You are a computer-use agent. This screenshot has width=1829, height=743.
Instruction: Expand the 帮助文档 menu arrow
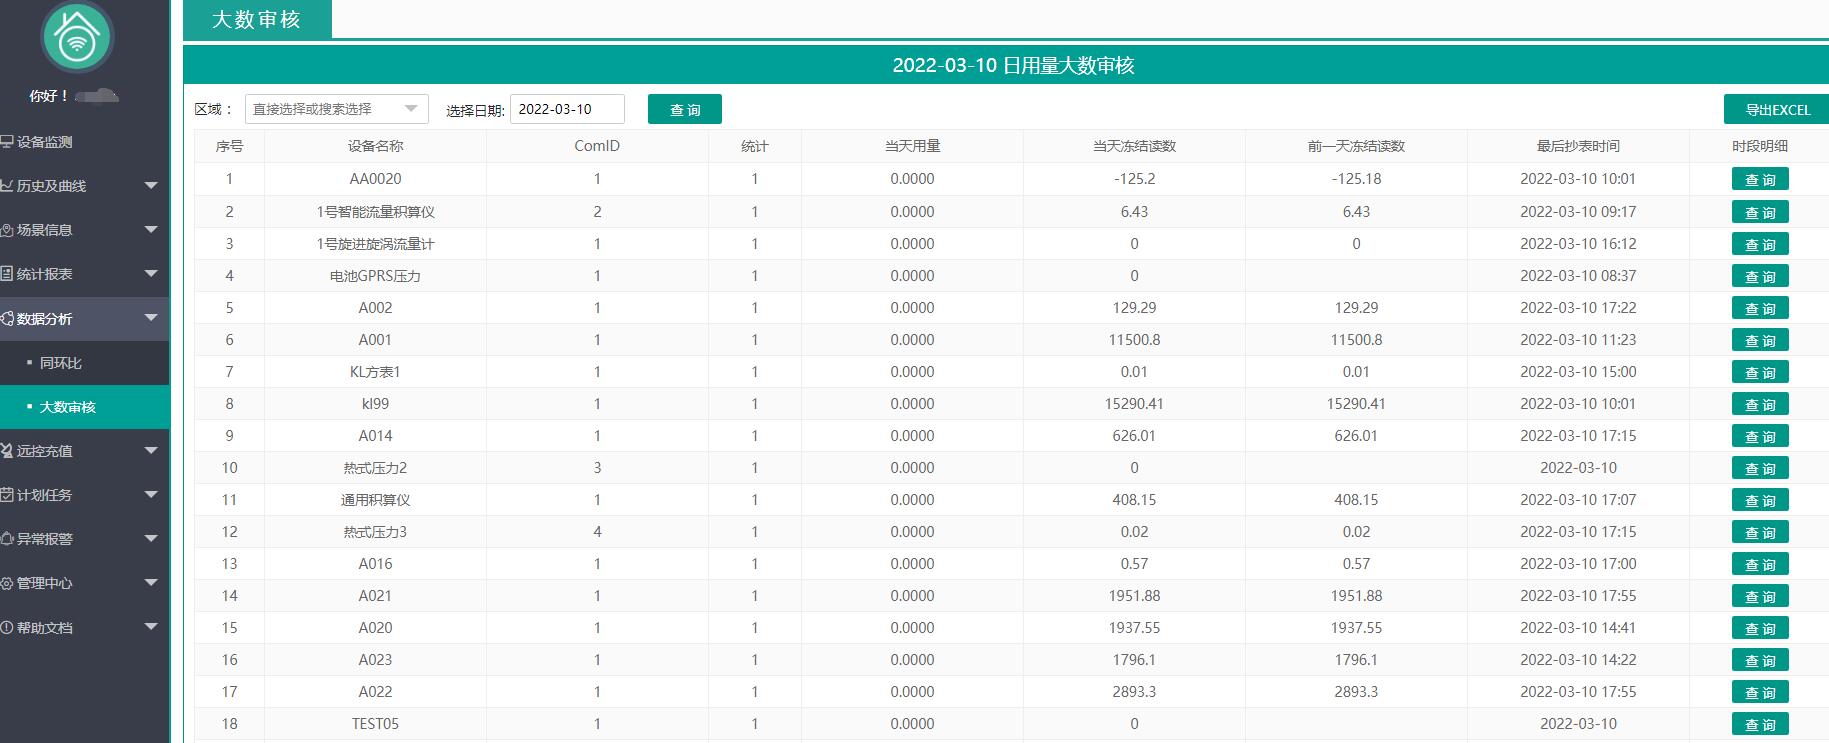tap(151, 628)
